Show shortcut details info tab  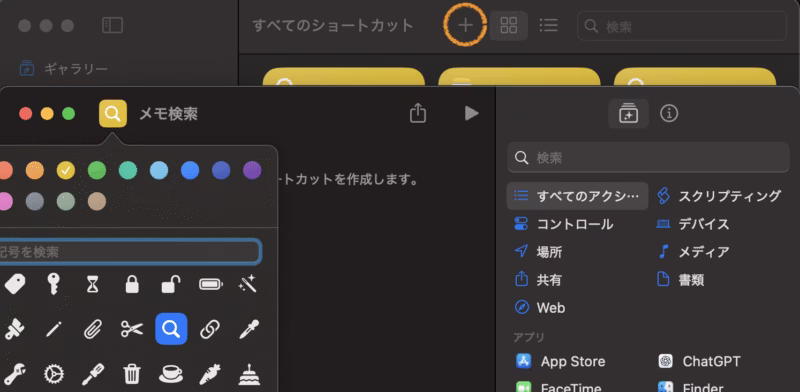pos(669,113)
